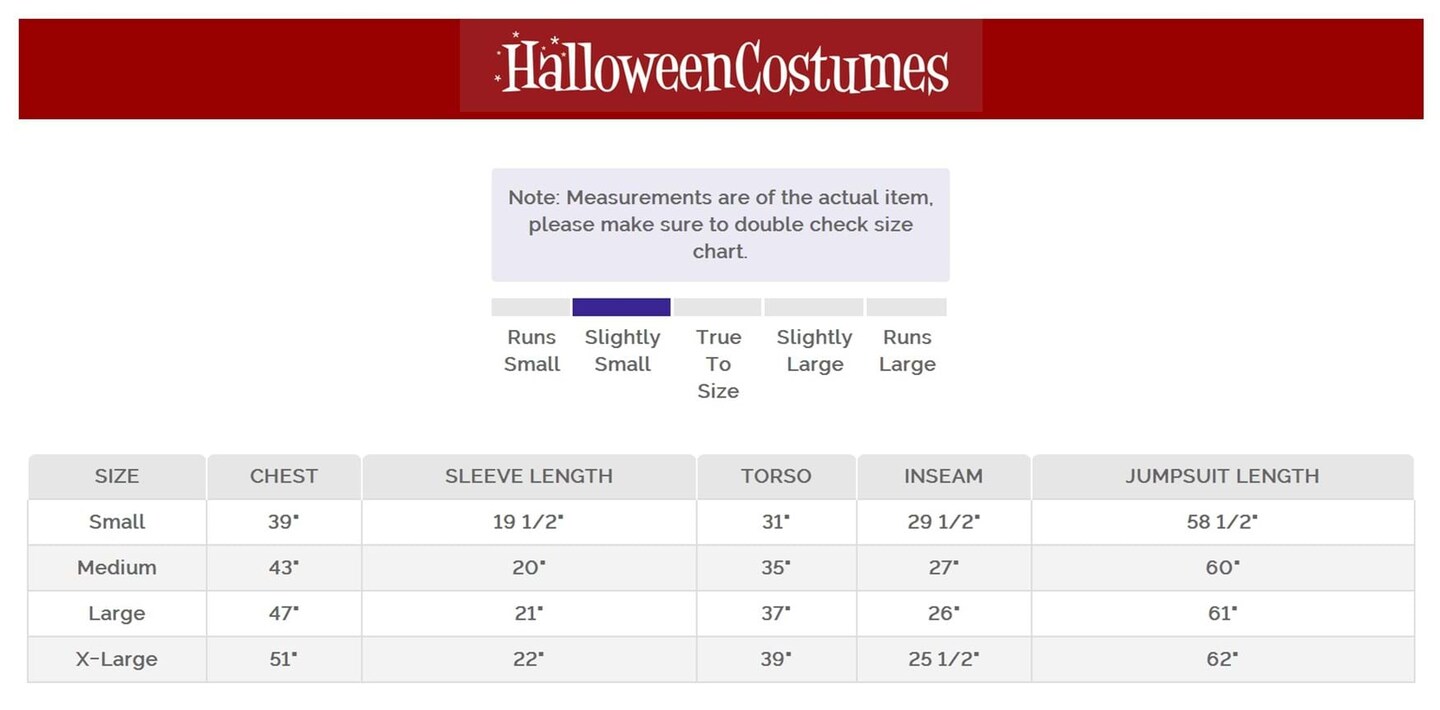Click the Small chest value 39"

[283, 522]
